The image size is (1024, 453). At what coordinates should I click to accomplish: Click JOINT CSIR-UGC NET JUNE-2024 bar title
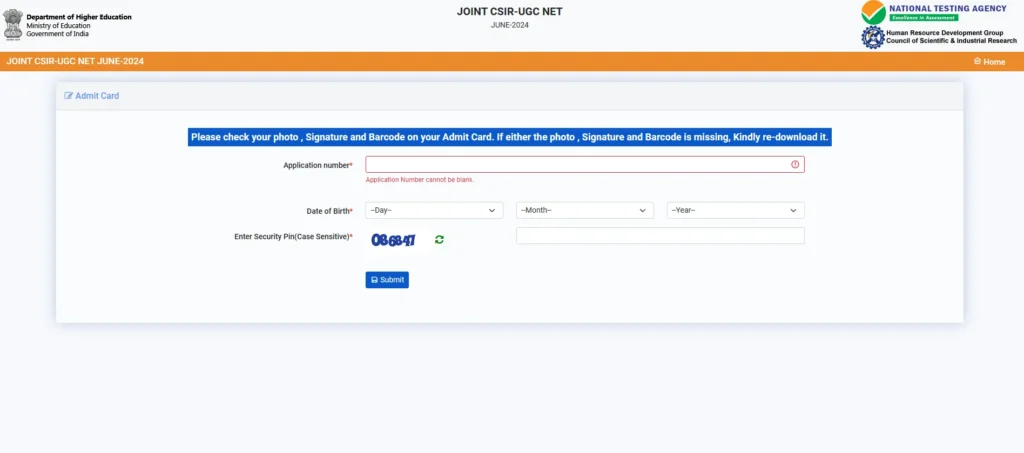[x=75, y=62]
